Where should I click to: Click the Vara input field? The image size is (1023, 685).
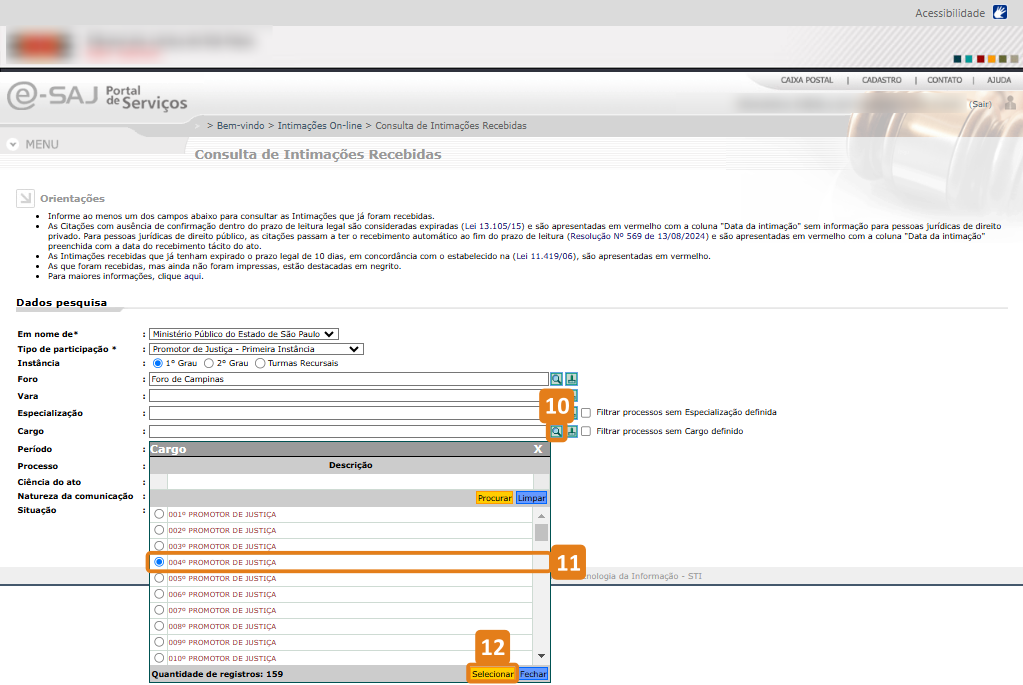(x=348, y=396)
